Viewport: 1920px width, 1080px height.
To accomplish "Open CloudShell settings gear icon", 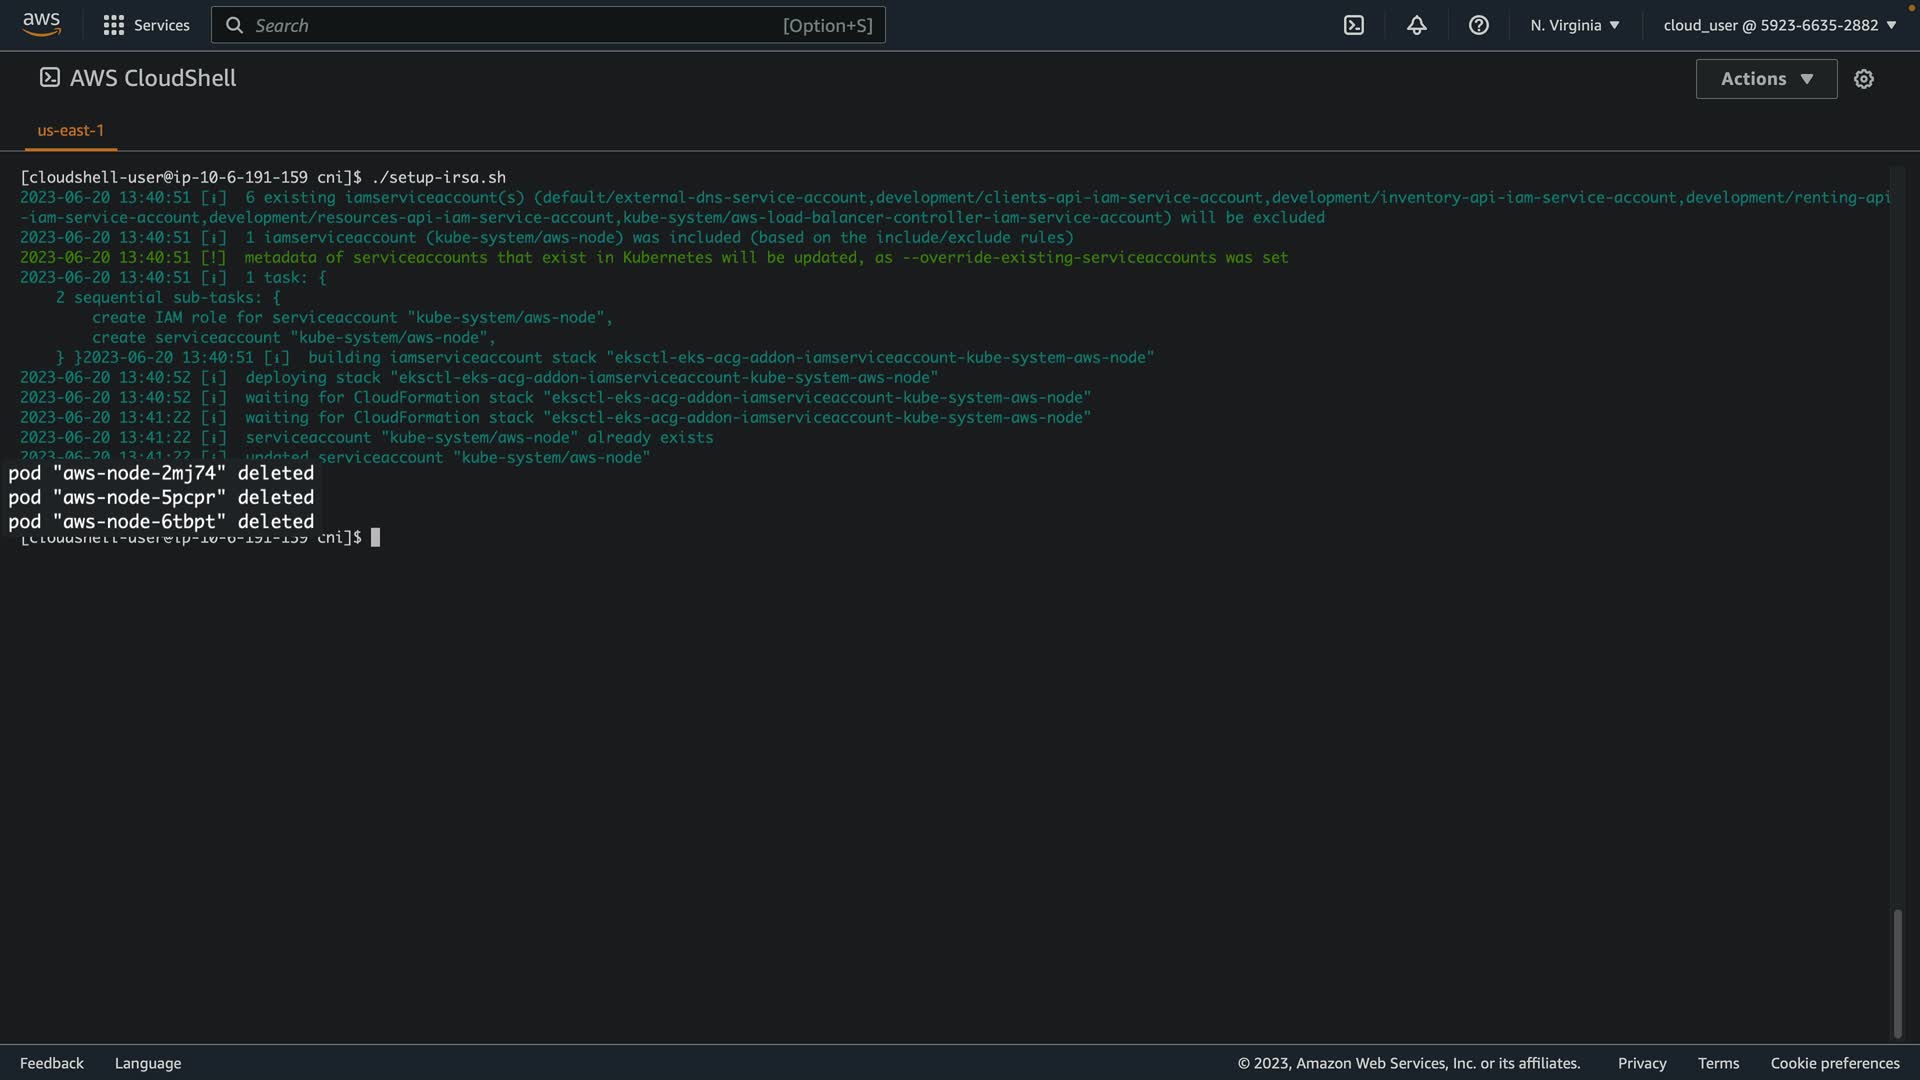I will (x=1863, y=79).
